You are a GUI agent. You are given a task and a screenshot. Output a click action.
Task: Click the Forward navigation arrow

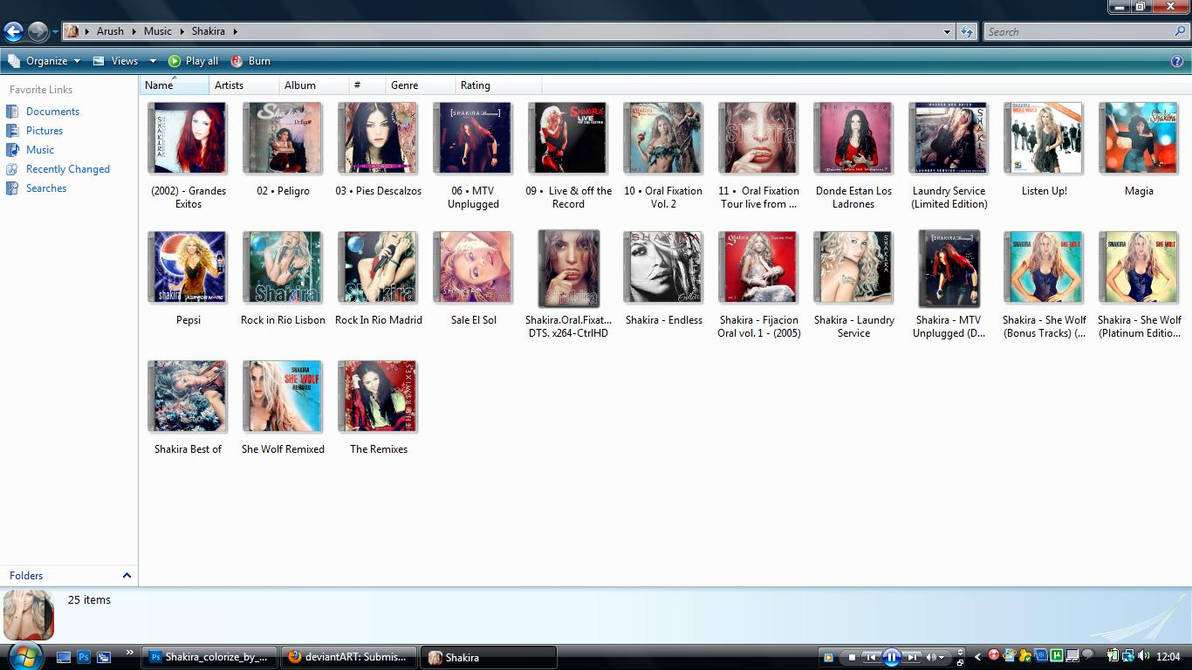(37, 31)
